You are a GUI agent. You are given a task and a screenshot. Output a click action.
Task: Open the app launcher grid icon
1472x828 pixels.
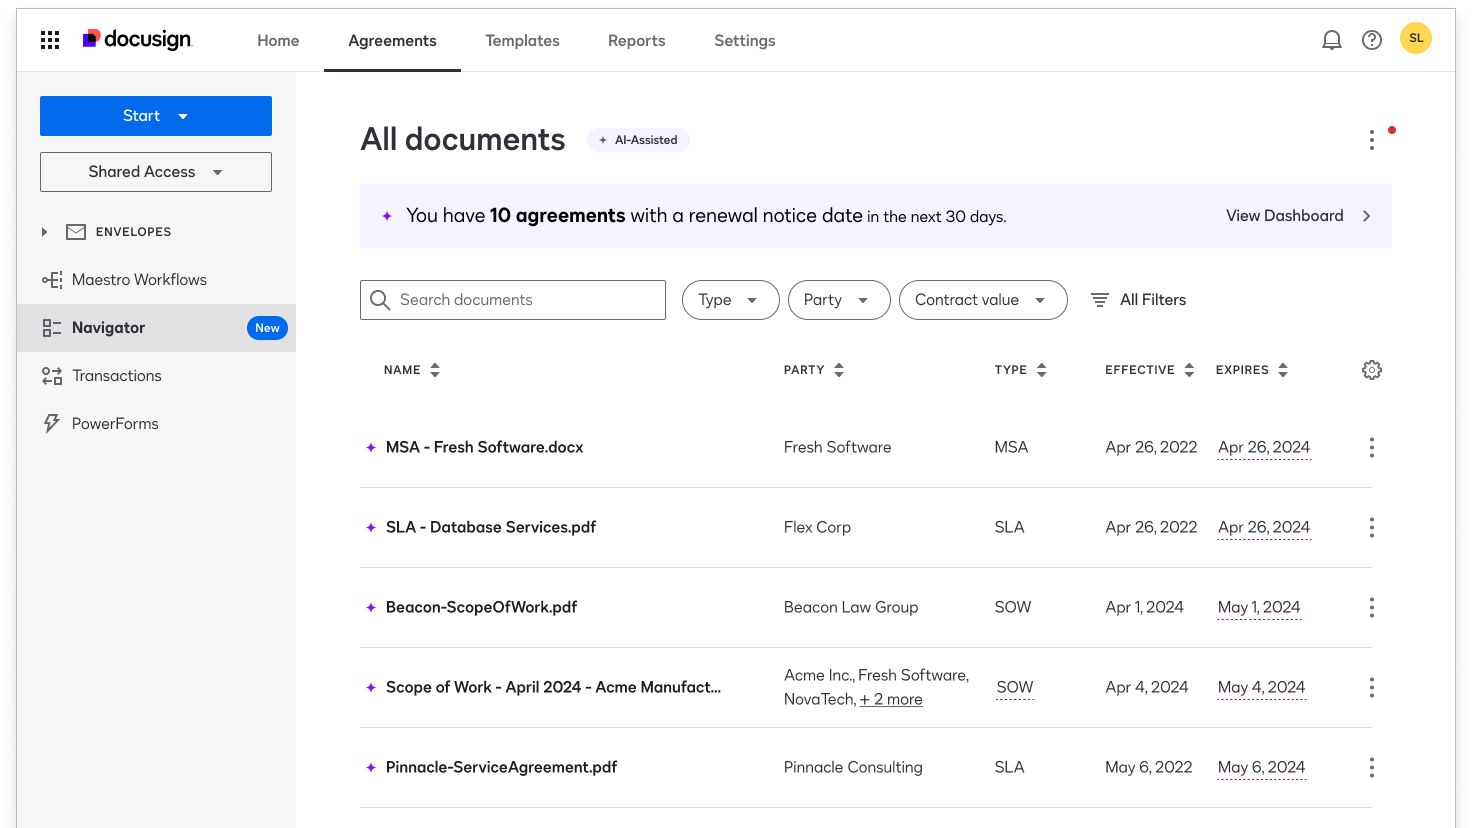pyautogui.click(x=50, y=40)
